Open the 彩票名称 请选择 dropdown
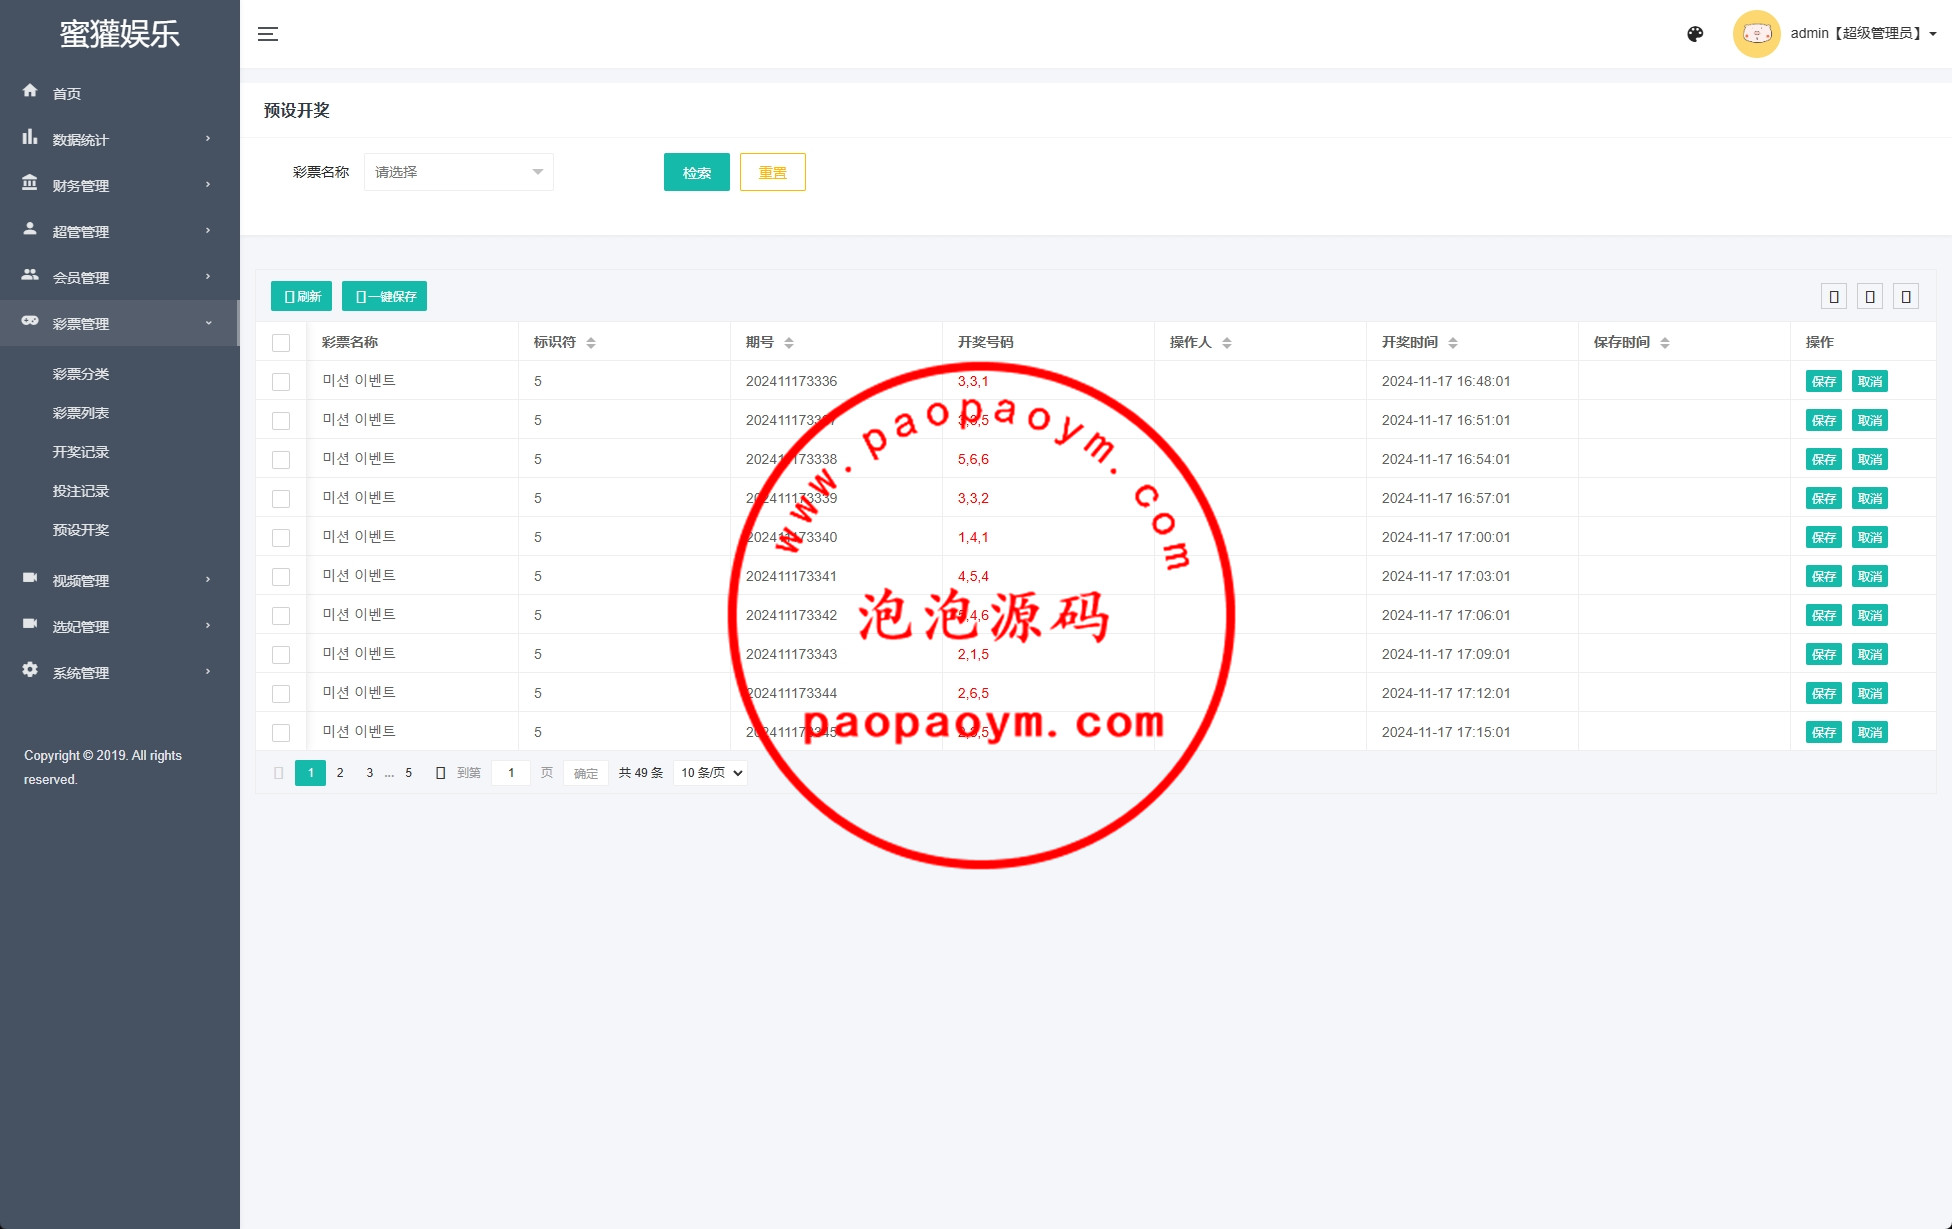This screenshot has width=1952, height=1229. 459,172
